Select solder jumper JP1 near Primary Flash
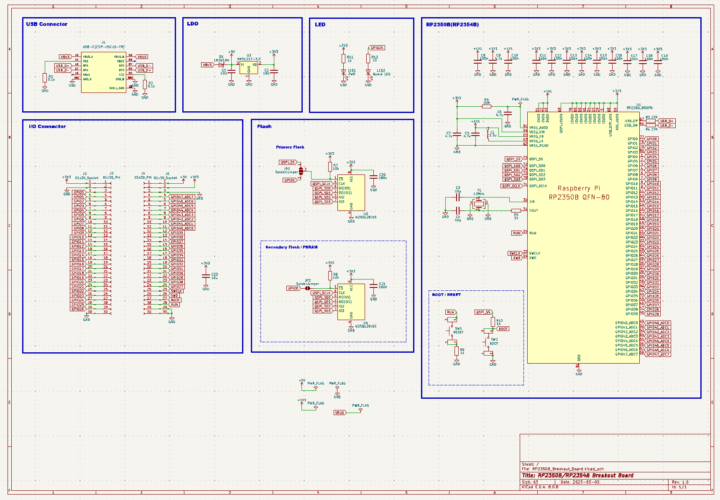The image size is (720, 500). click(x=300, y=171)
